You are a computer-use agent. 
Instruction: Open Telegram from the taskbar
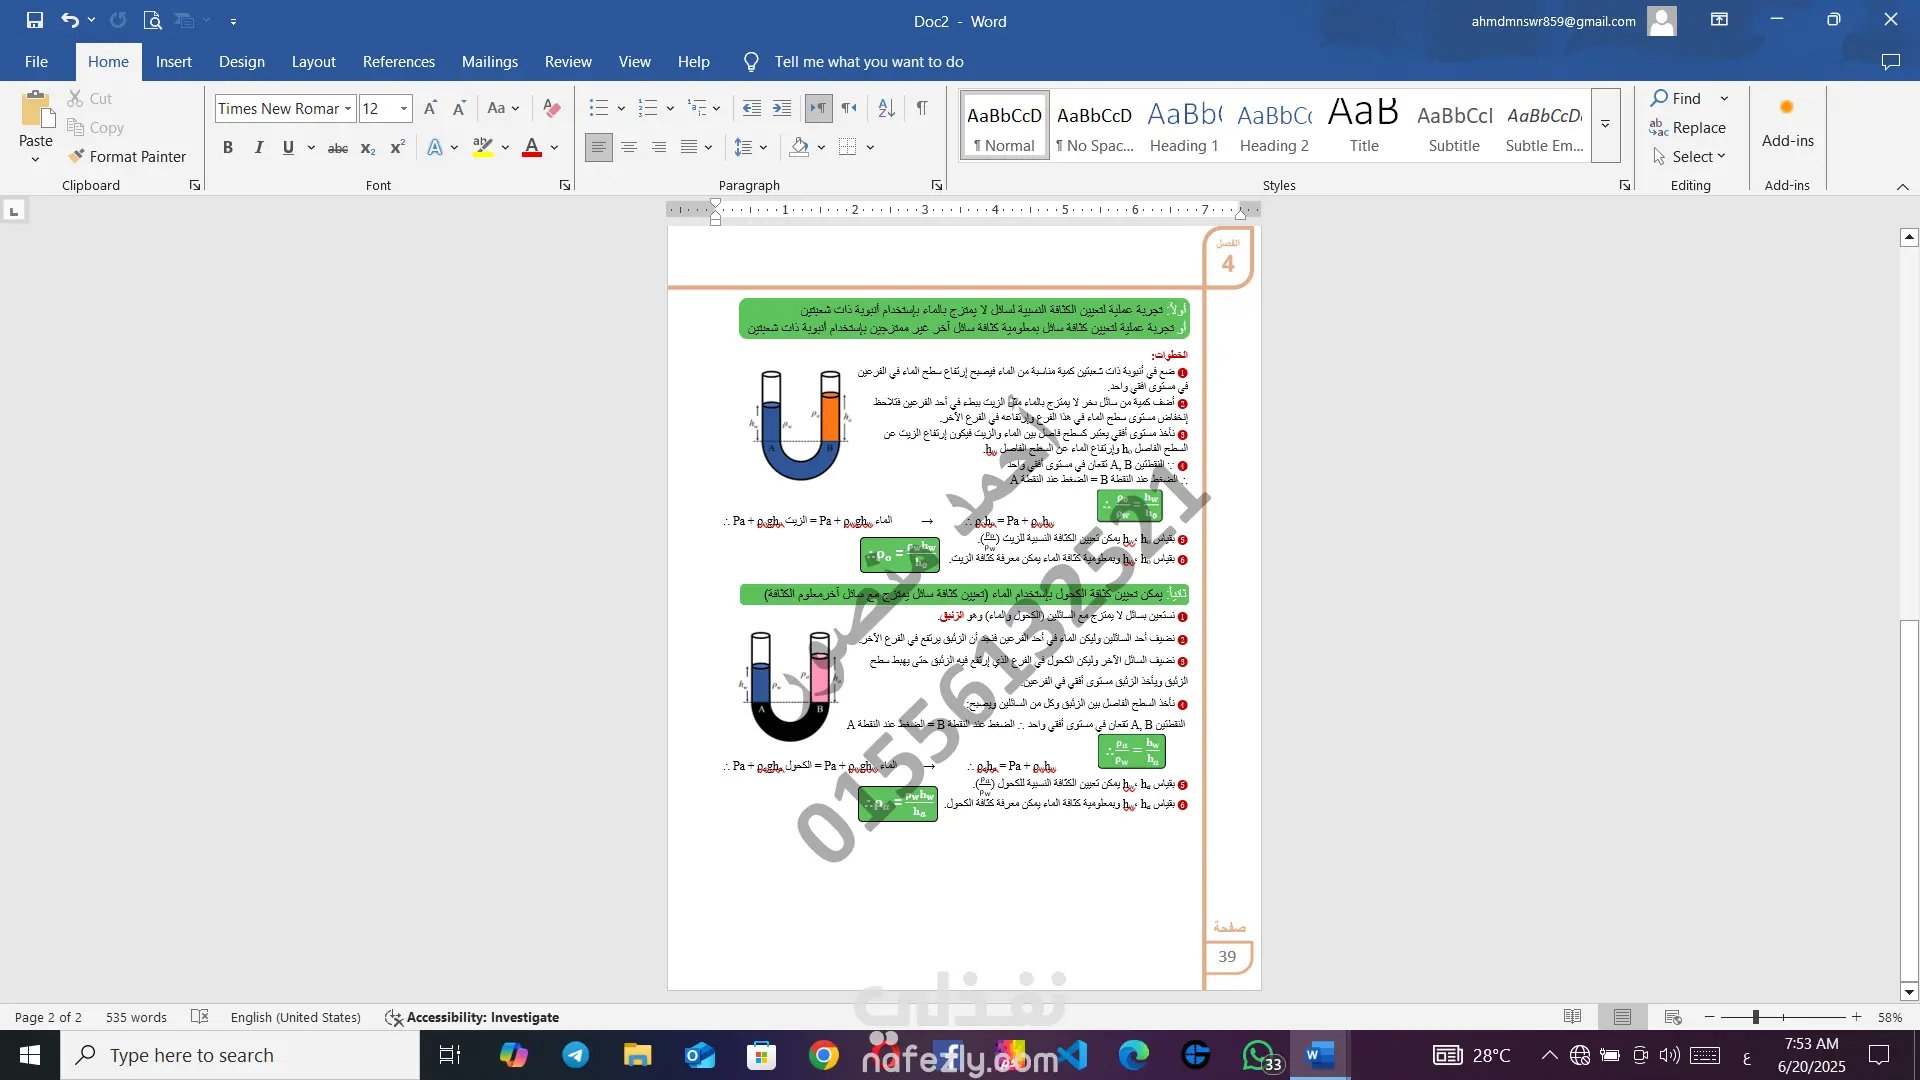576,1055
